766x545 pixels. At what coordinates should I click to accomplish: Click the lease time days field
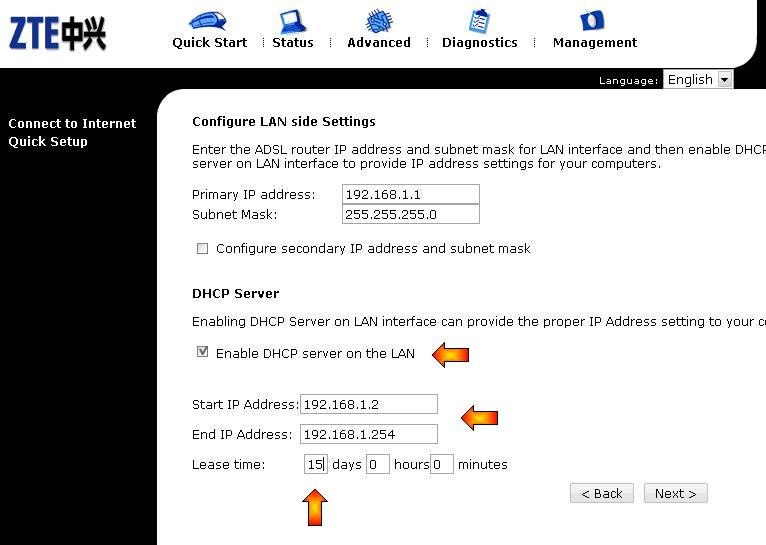coord(316,464)
